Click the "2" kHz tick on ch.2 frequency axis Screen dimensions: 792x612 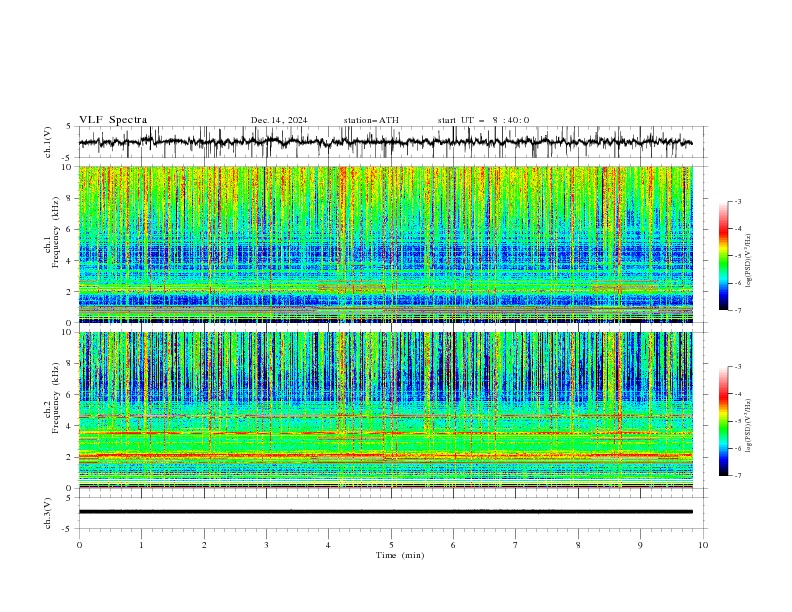(x=71, y=457)
